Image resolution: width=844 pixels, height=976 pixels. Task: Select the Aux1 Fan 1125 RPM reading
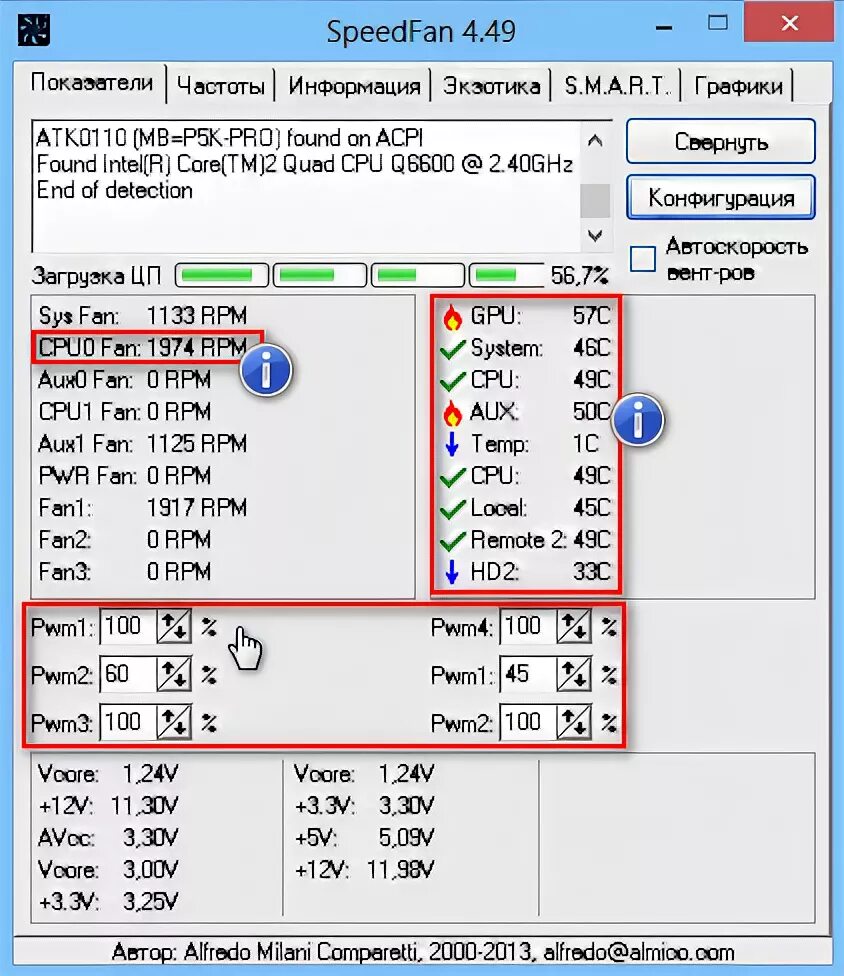point(143,444)
